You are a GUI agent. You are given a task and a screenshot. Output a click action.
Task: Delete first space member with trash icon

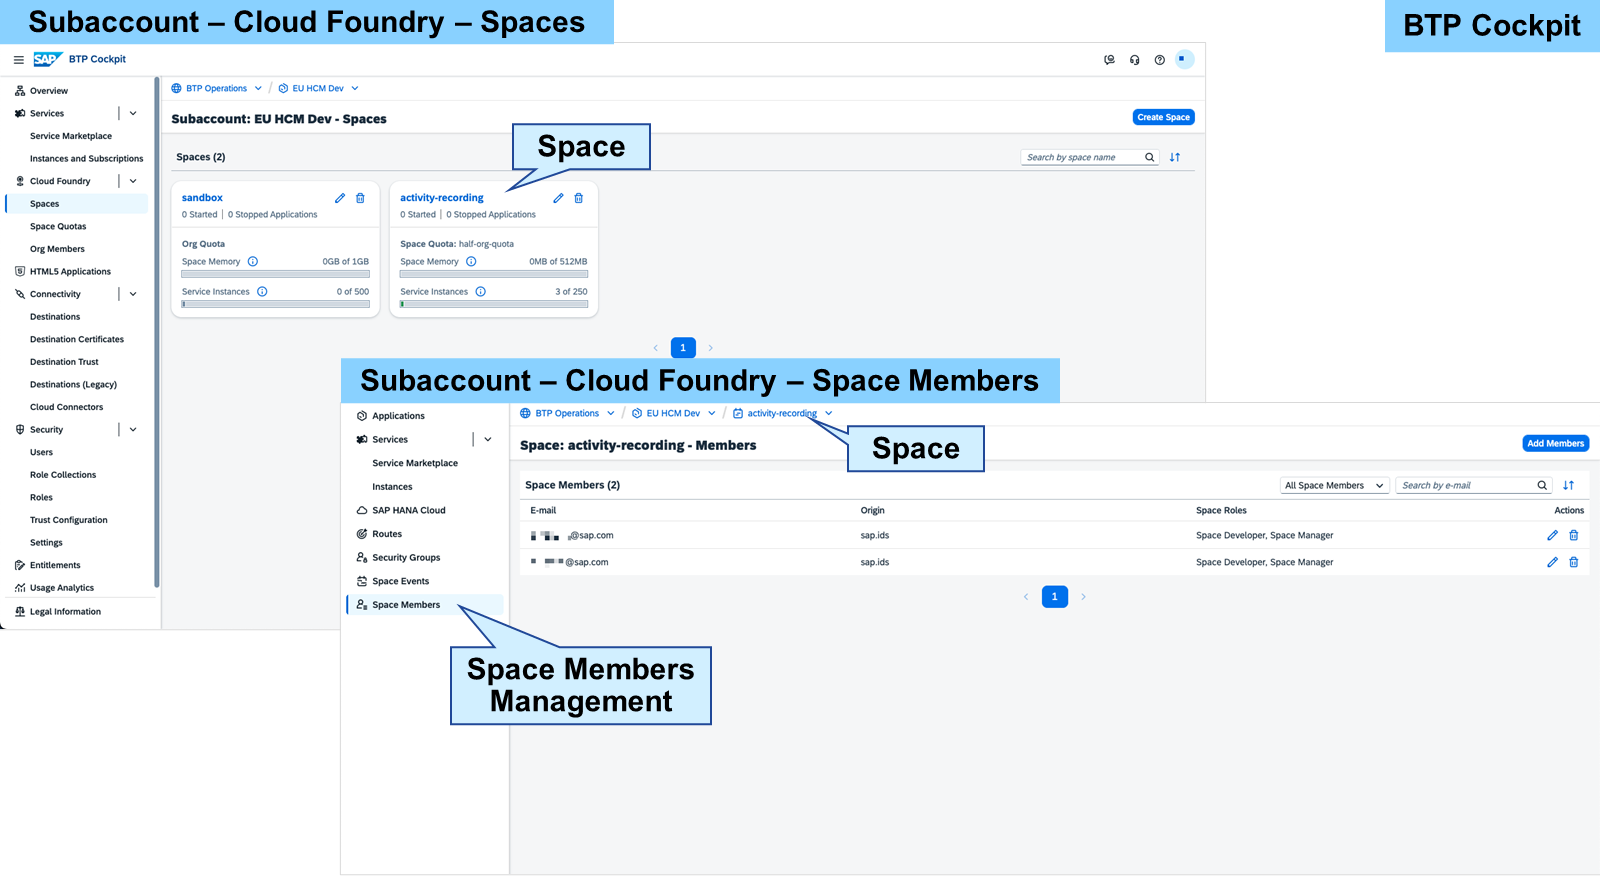pos(1573,535)
